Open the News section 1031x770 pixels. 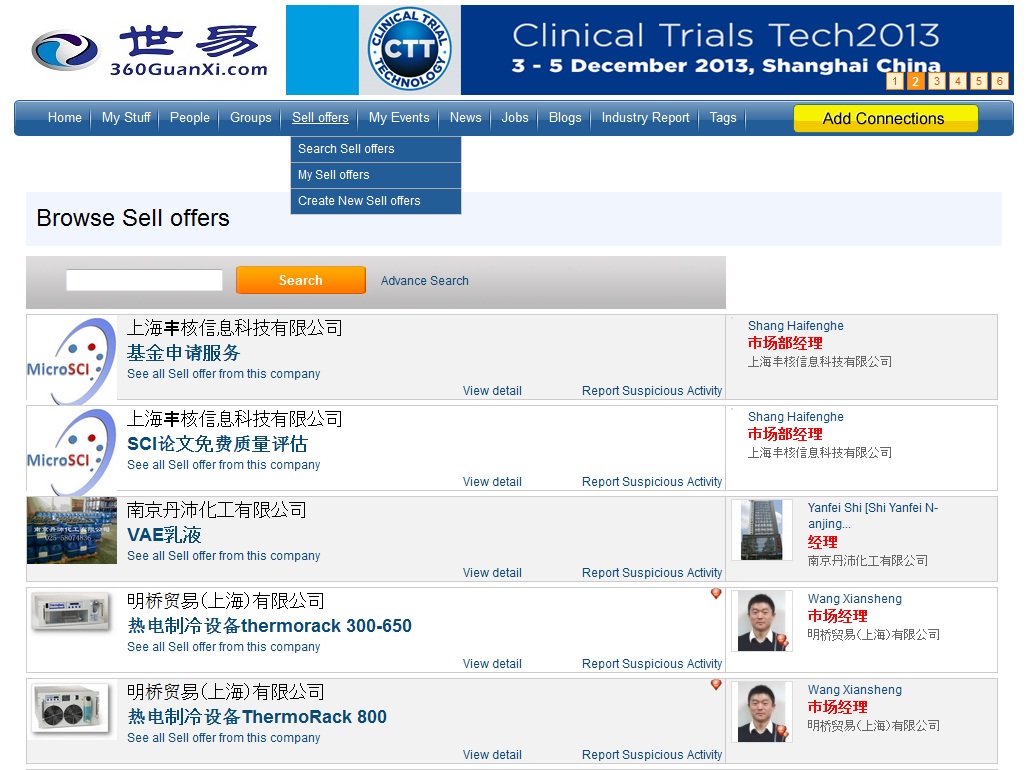(x=466, y=118)
